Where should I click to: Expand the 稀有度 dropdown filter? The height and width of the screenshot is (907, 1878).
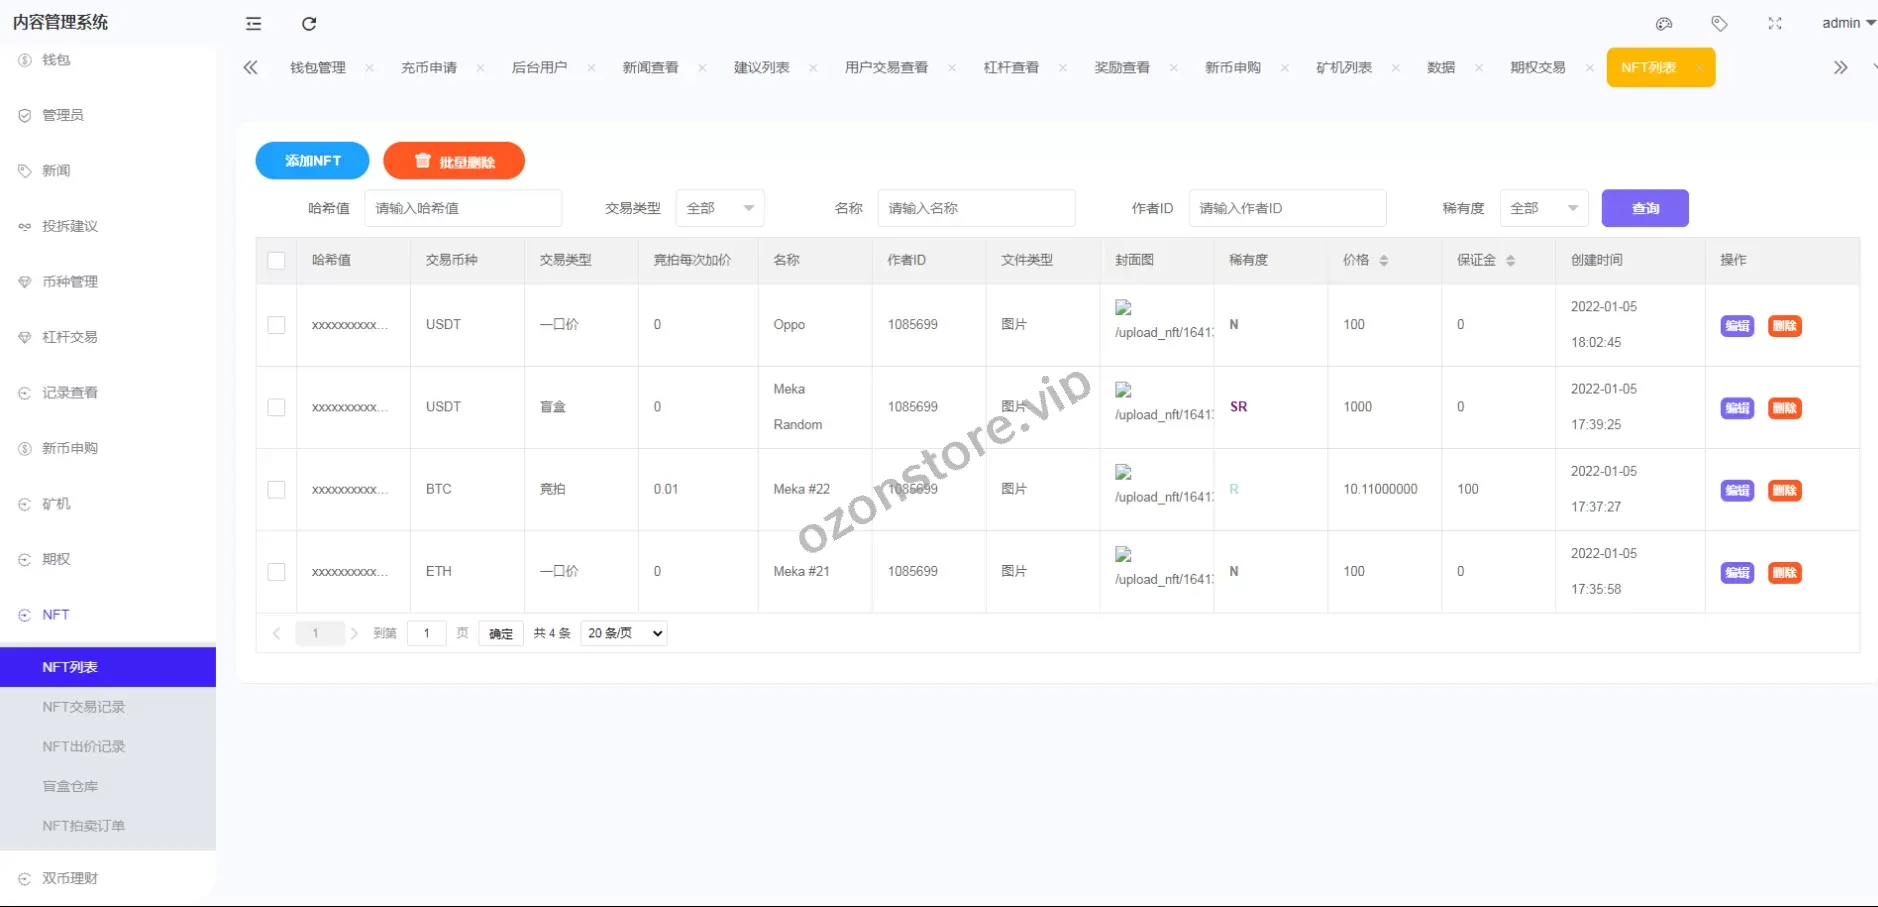point(1543,208)
